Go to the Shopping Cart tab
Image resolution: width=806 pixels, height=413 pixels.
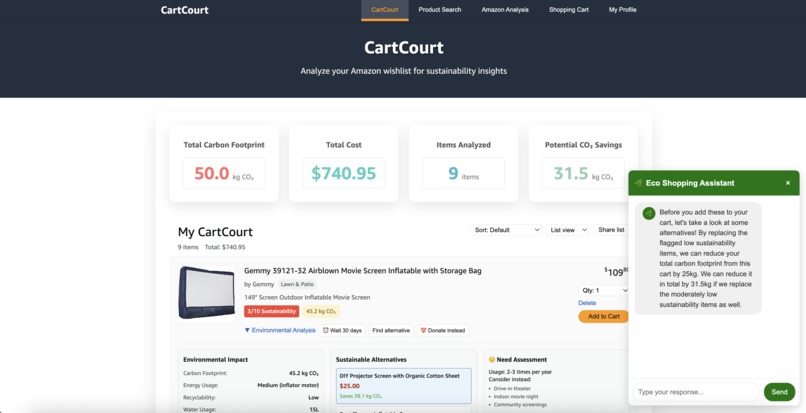click(x=569, y=10)
